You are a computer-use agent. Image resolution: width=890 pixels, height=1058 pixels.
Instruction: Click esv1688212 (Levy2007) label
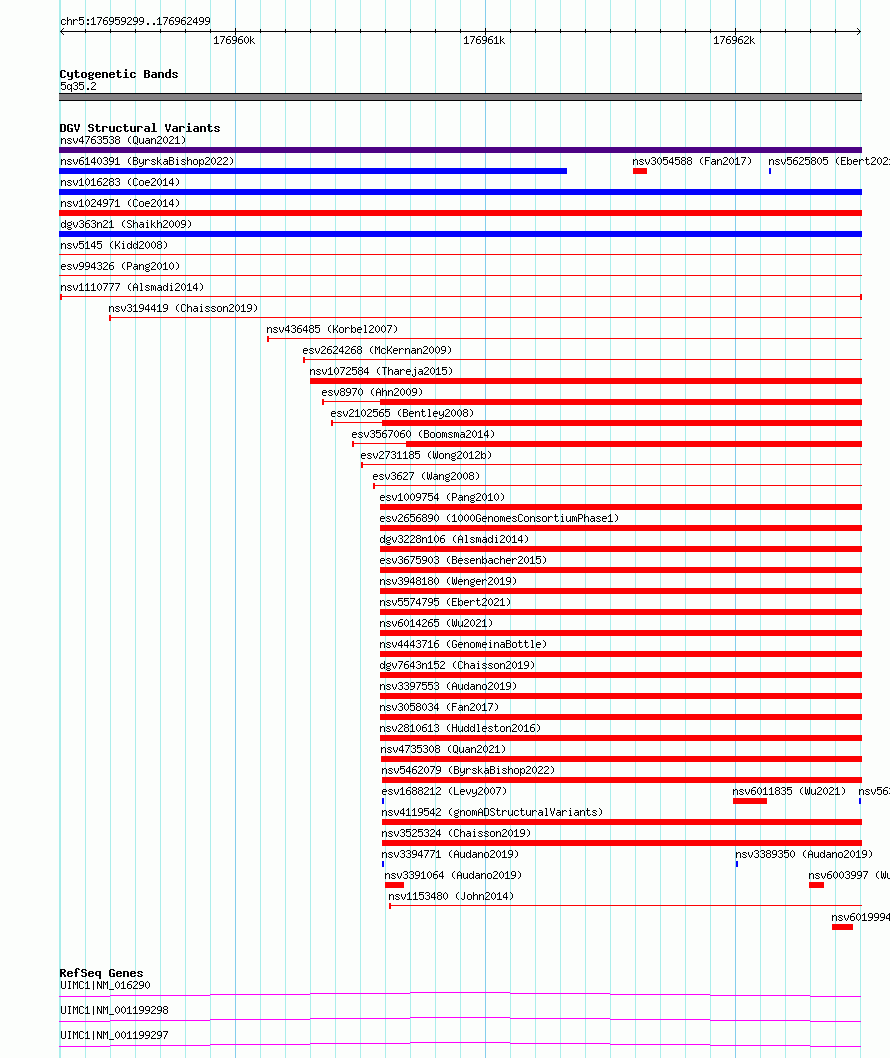coord(444,791)
